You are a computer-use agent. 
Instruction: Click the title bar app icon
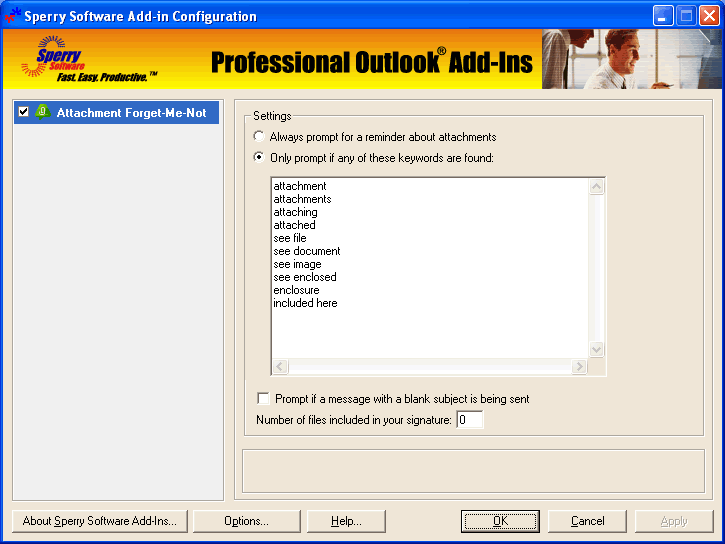pos(12,16)
